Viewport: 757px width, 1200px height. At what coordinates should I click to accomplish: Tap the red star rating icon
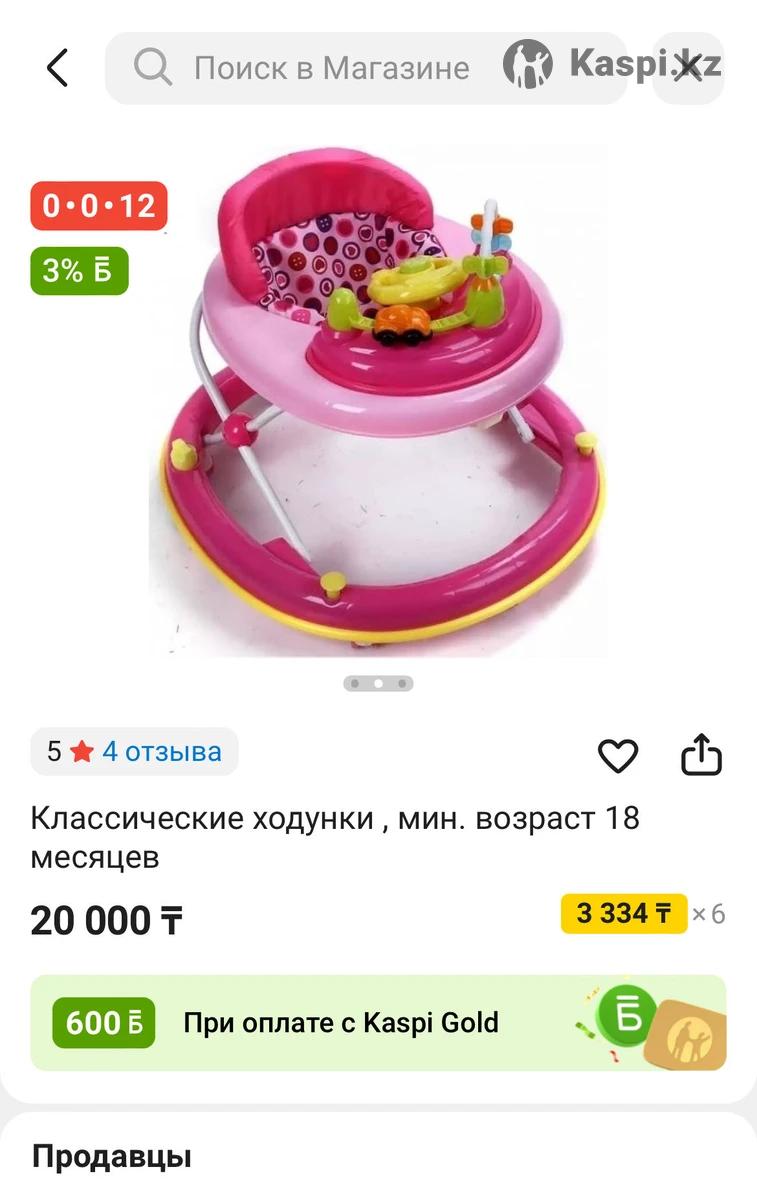point(81,752)
